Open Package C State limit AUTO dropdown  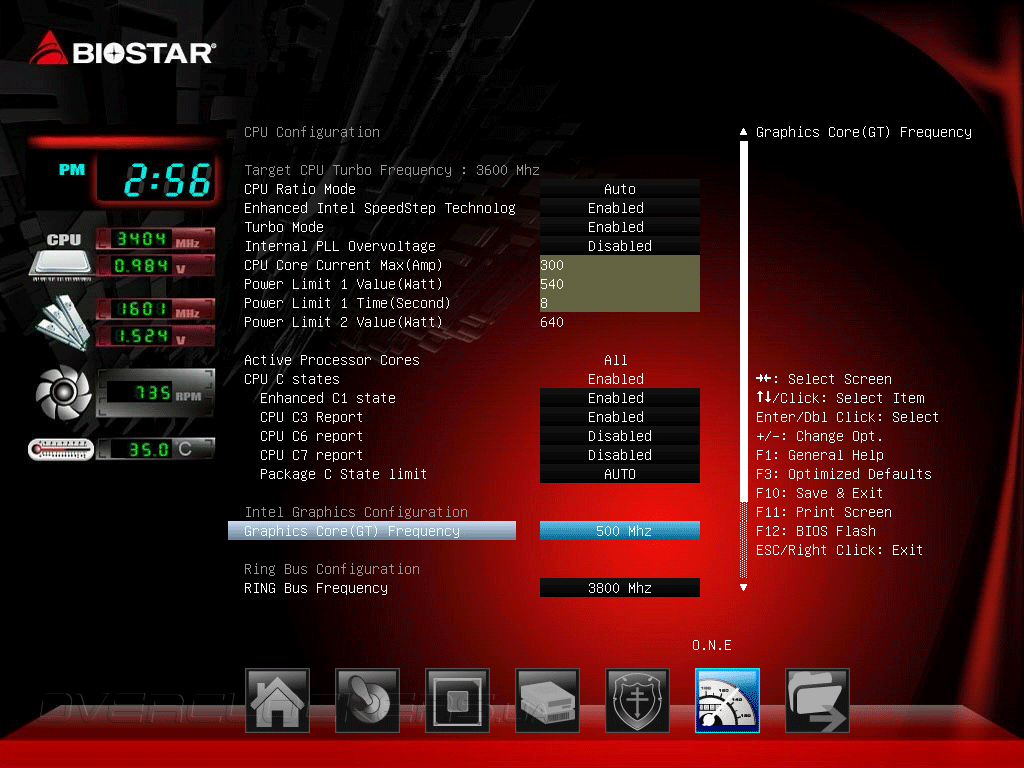620,473
